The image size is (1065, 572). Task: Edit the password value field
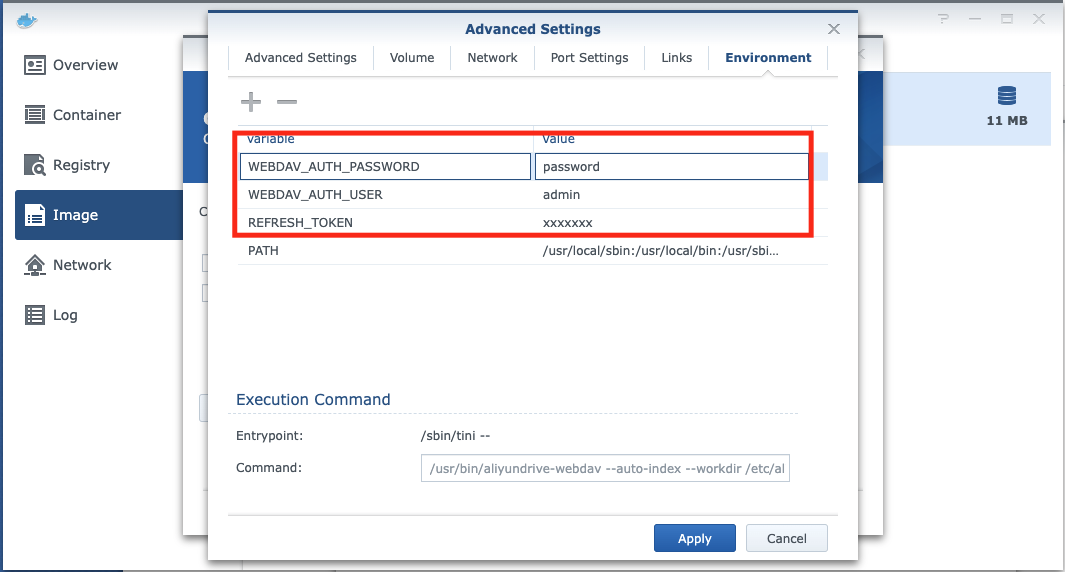672,166
